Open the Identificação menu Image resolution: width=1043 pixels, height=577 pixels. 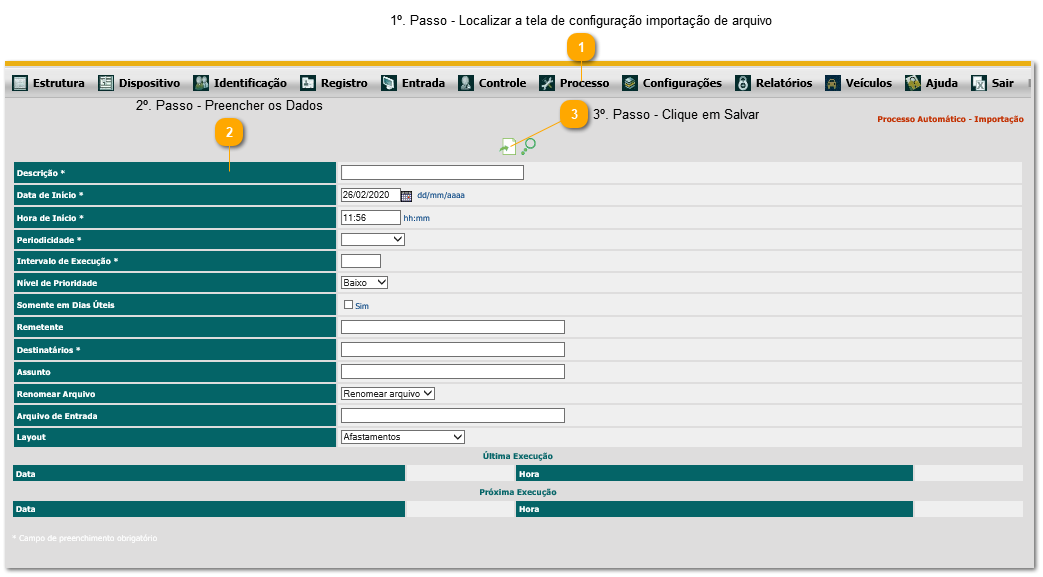click(x=250, y=83)
